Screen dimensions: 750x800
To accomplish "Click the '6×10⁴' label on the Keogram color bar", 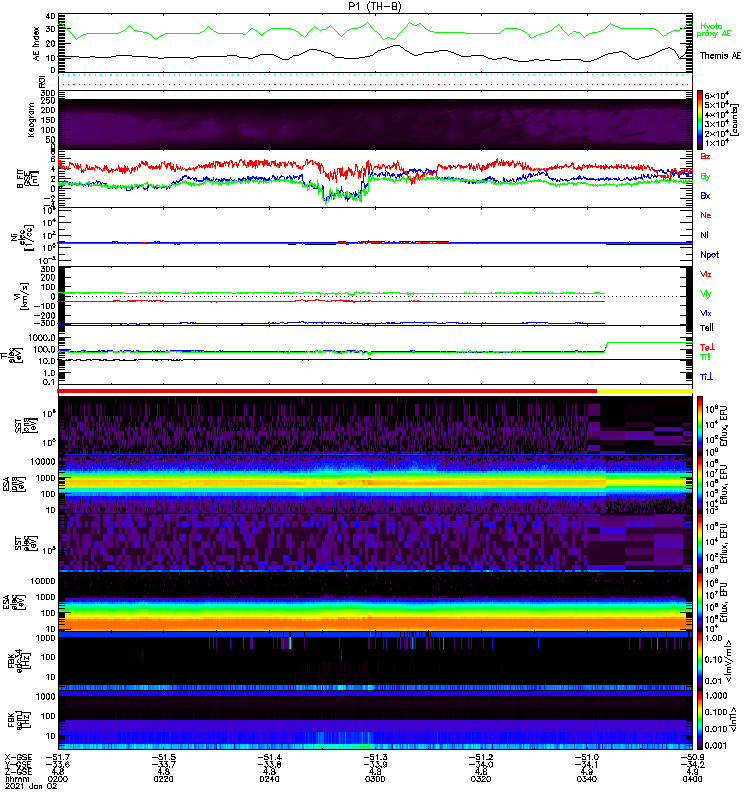I will coord(716,95).
